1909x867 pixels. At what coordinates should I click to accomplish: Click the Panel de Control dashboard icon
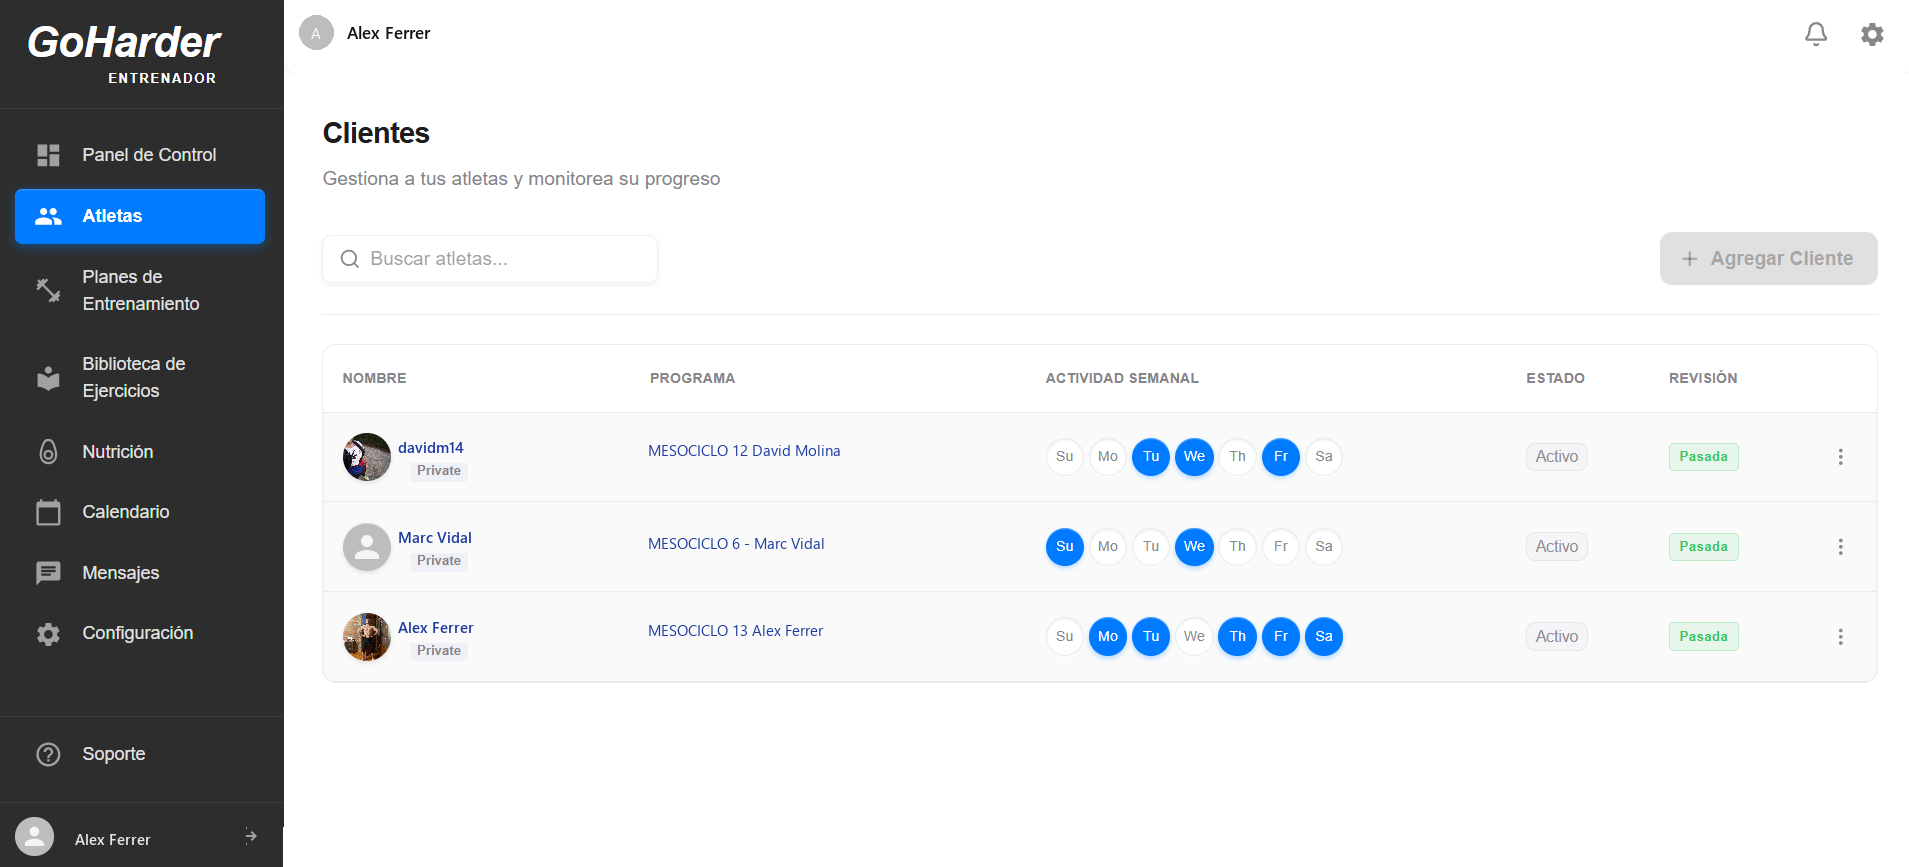pyautogui.click(x=48, y=155)
